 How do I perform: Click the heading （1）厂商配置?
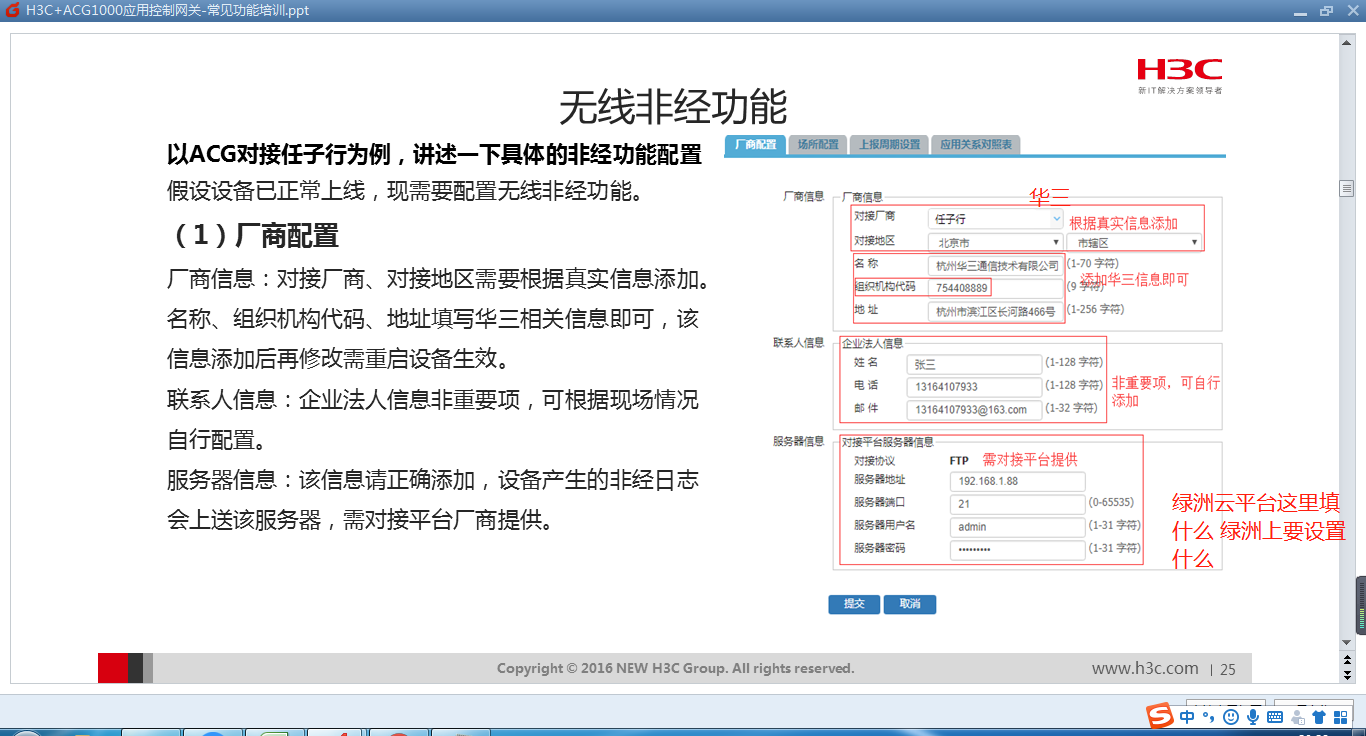click(x=254, y=236)
